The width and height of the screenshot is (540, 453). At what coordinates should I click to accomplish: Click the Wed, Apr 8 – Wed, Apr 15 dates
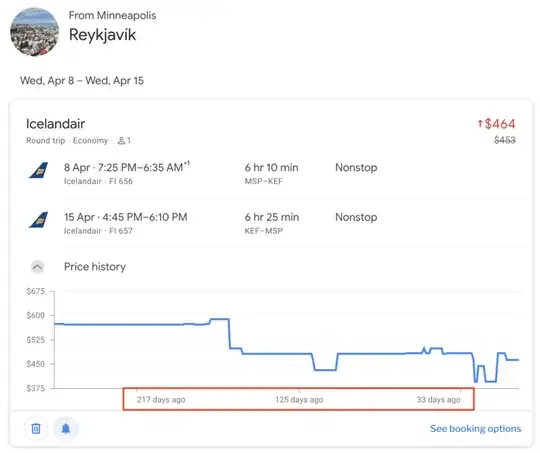pyautogui.click(x=82, y=81)
